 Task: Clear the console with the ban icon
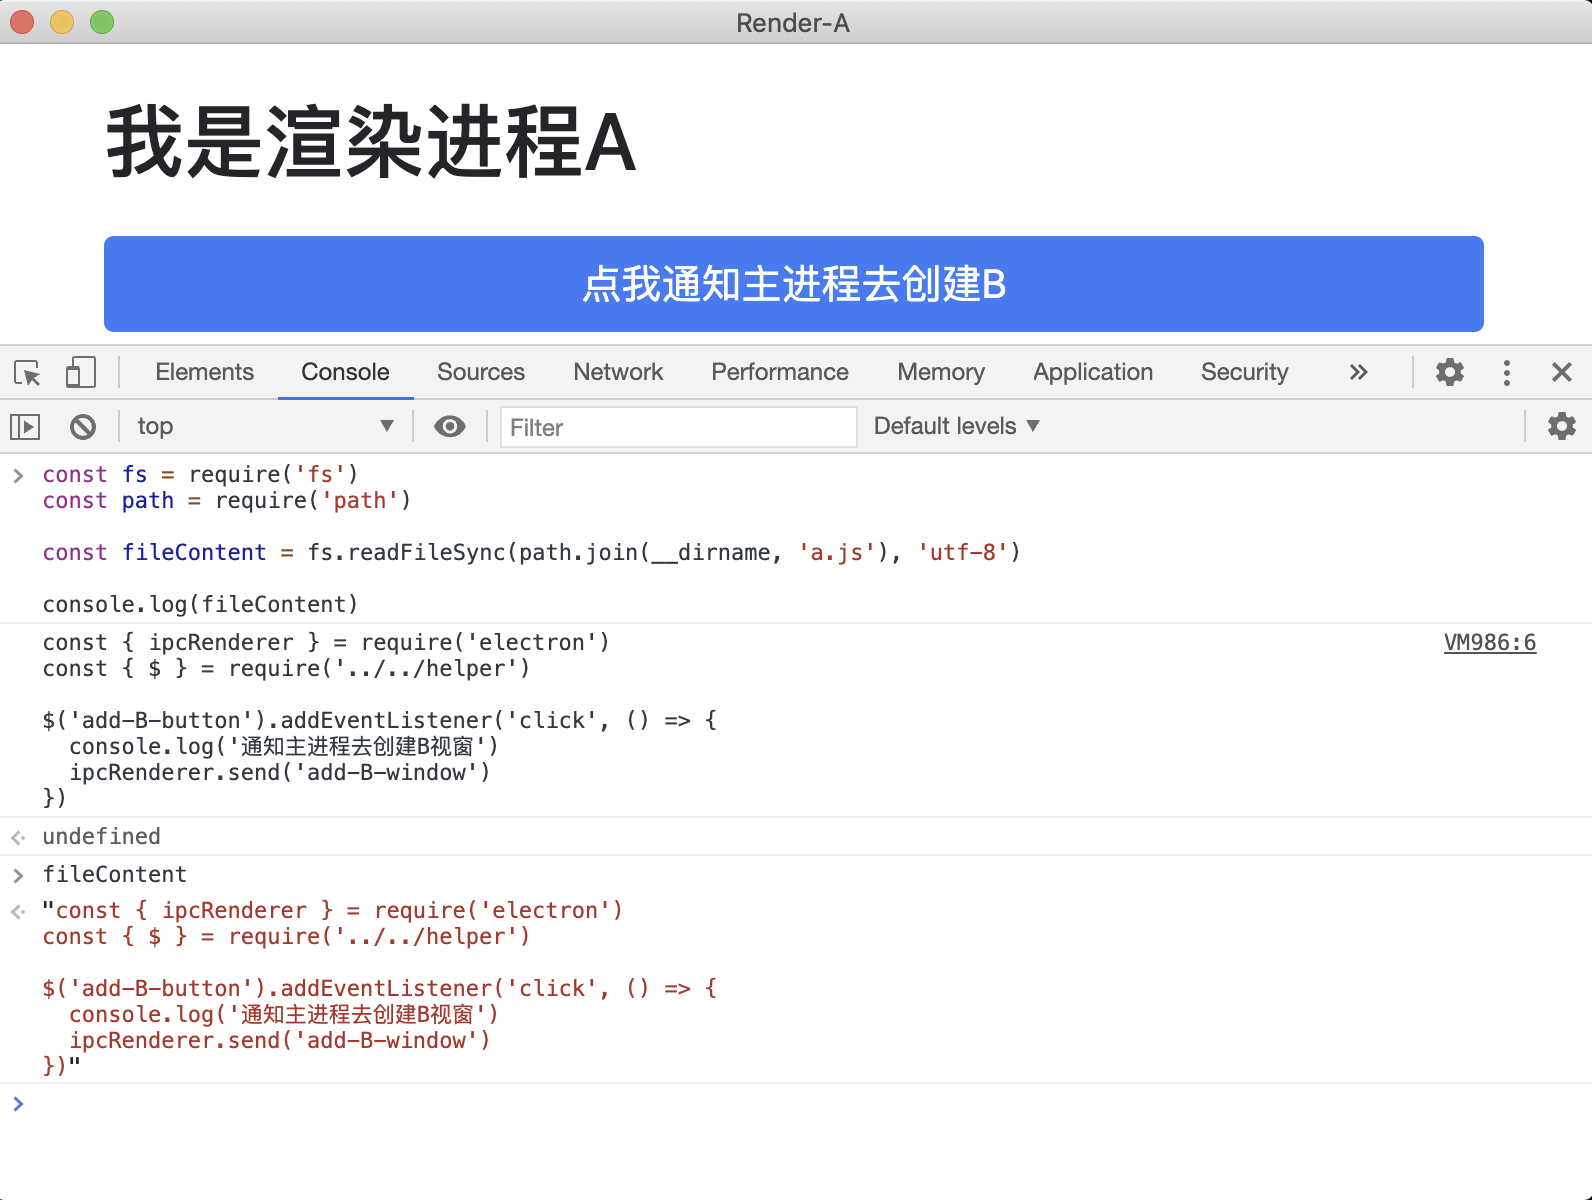tap(83, 427)
